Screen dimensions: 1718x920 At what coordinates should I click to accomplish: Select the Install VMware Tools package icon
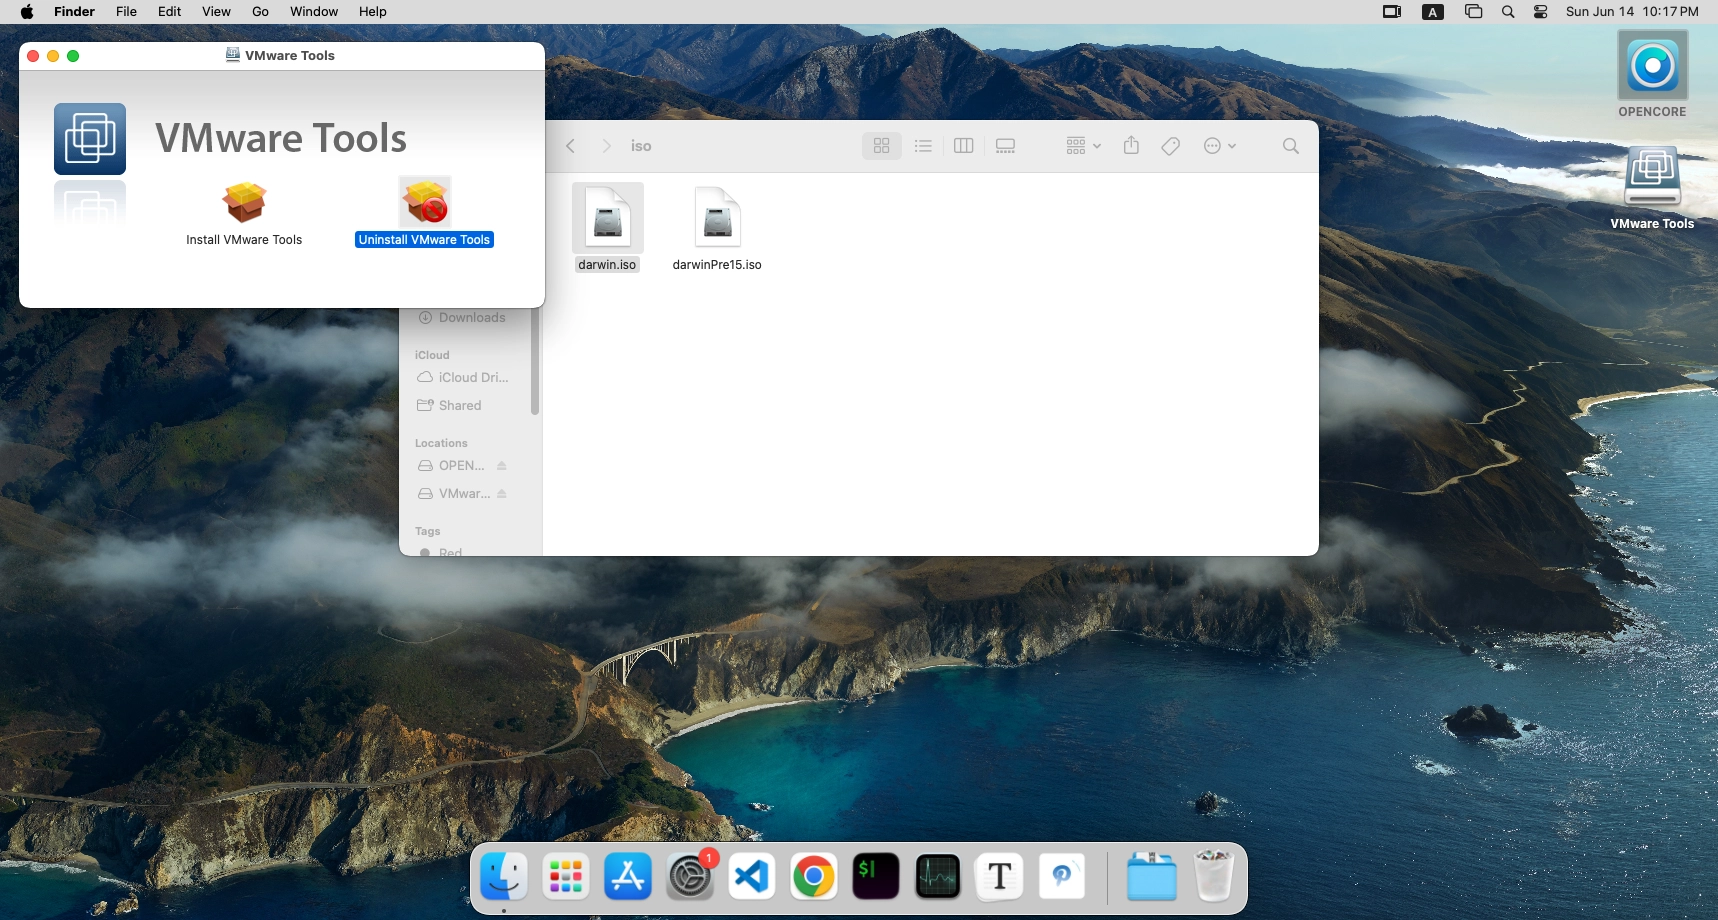[x=244, y=203]
